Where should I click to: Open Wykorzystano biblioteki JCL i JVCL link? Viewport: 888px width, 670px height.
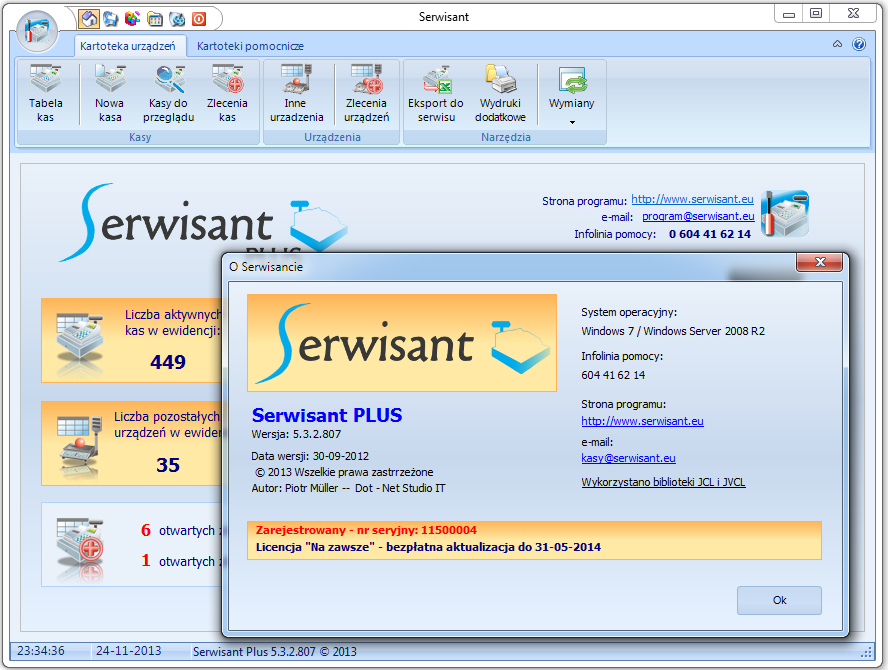[663, 483]
